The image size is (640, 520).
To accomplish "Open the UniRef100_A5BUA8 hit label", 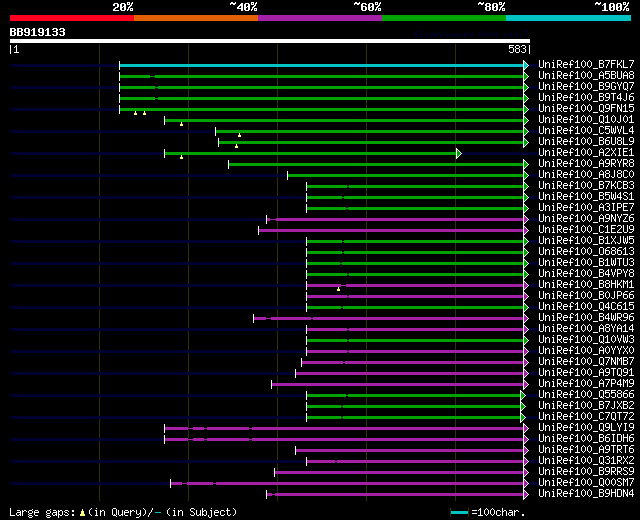I will click(x=586, y=75).
